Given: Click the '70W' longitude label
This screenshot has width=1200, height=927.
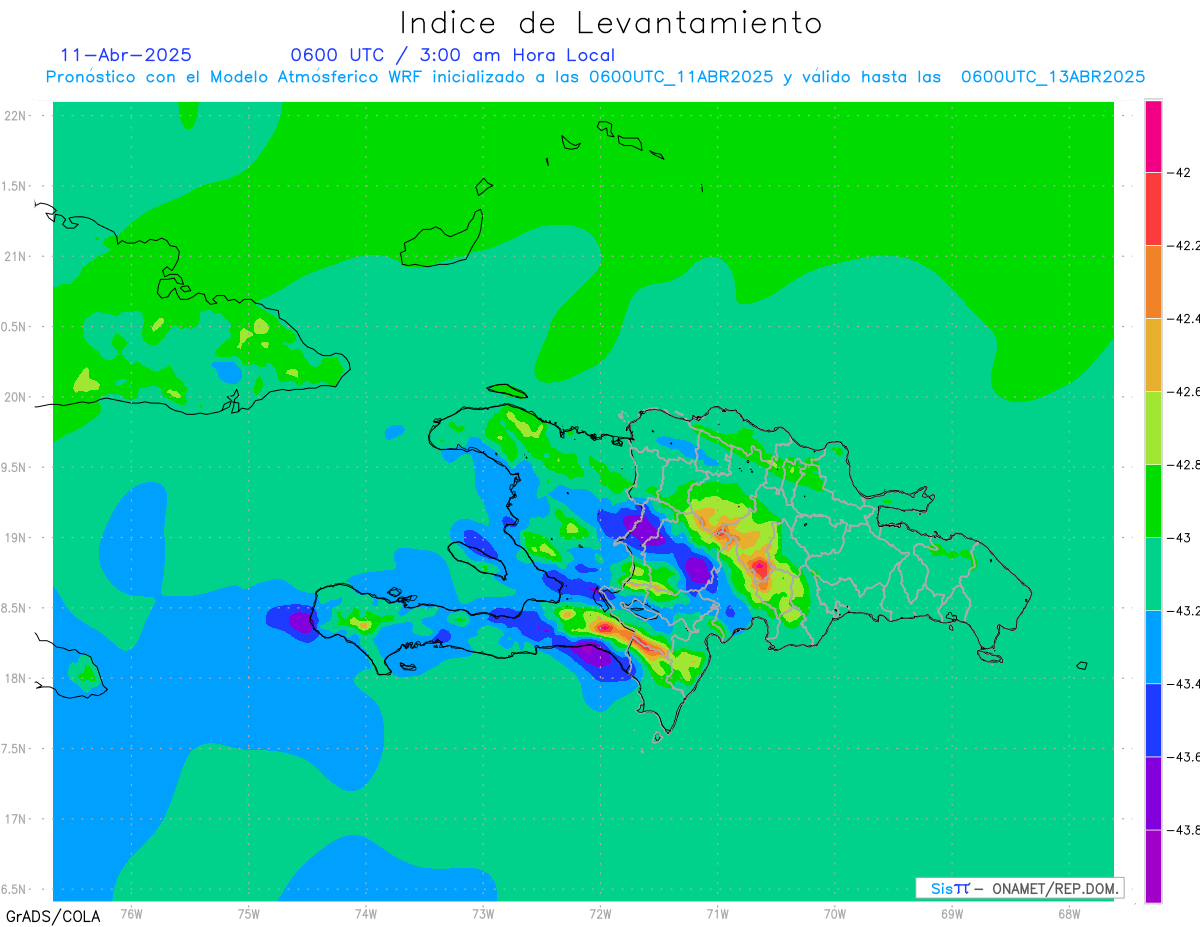Looking at the screenshot, I should (x=835, y=913).
